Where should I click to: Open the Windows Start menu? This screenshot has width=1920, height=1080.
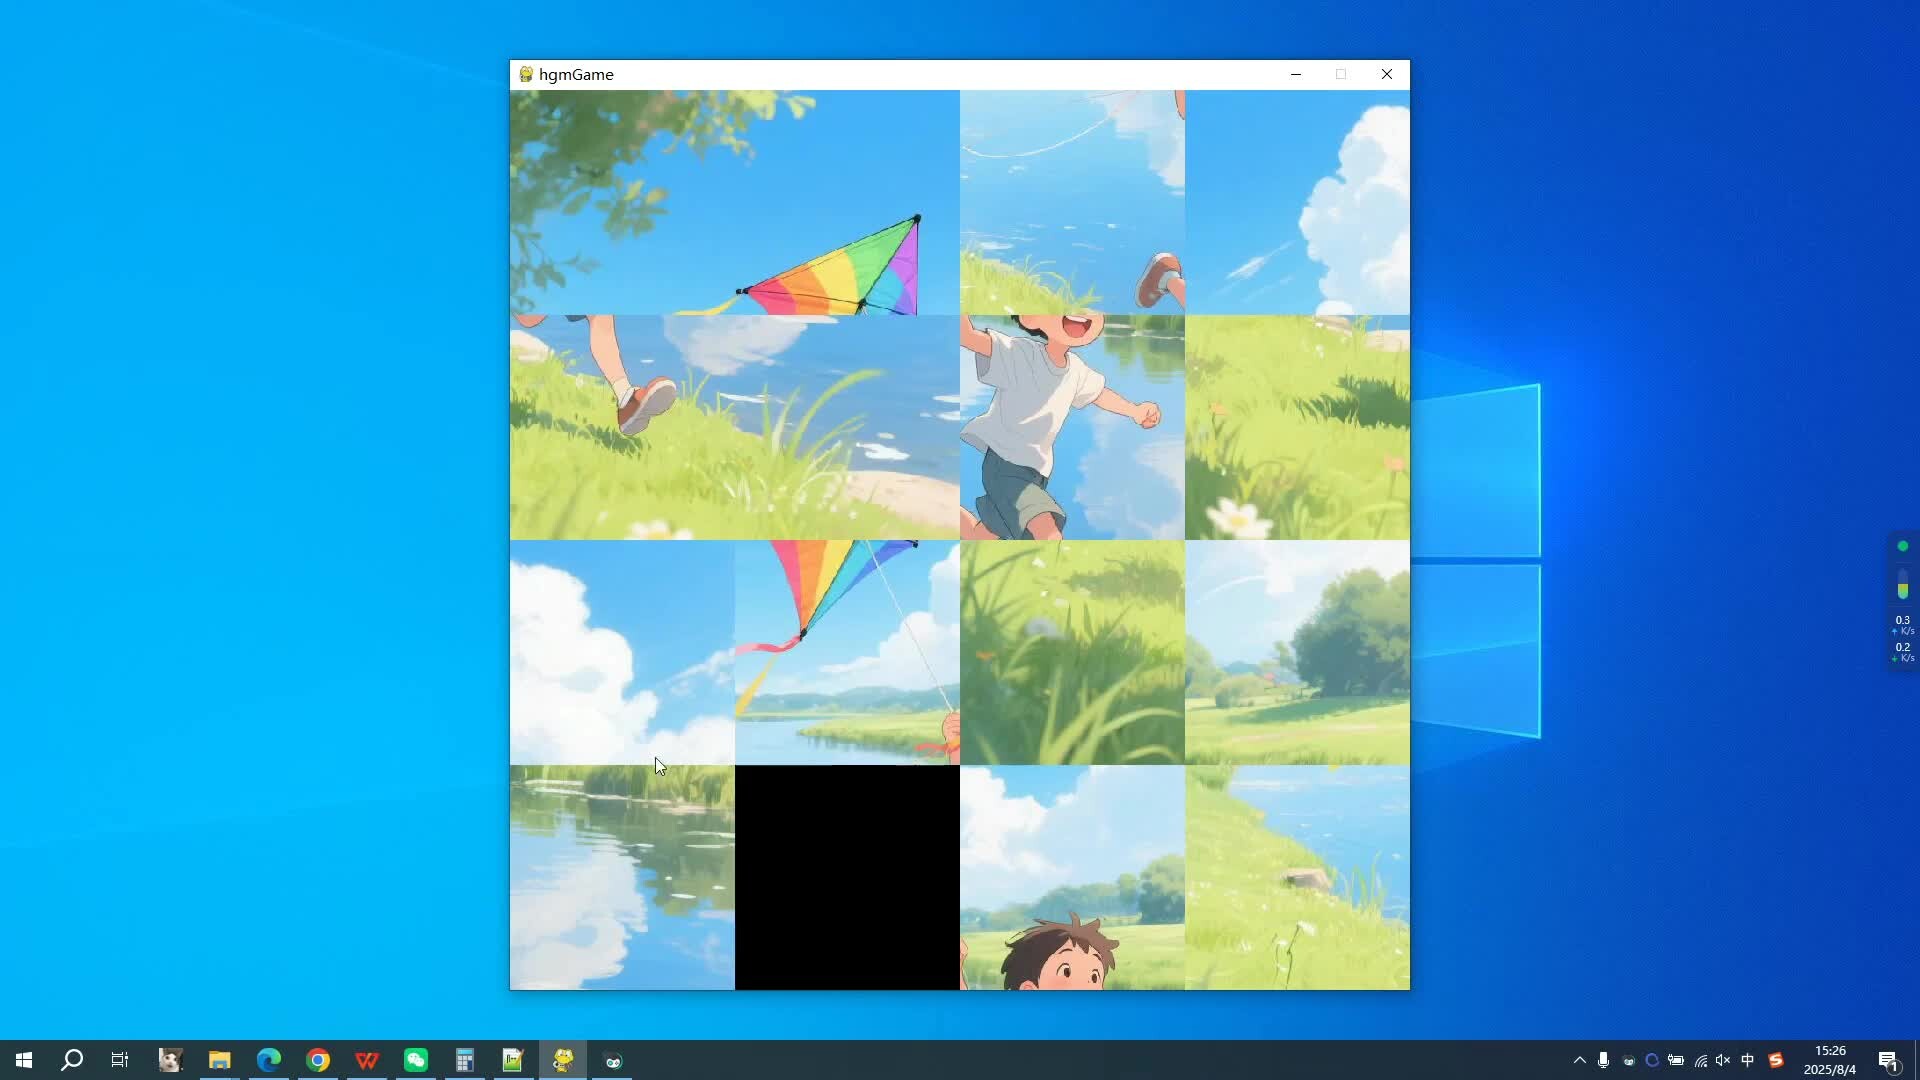[x=24, y=1060]
